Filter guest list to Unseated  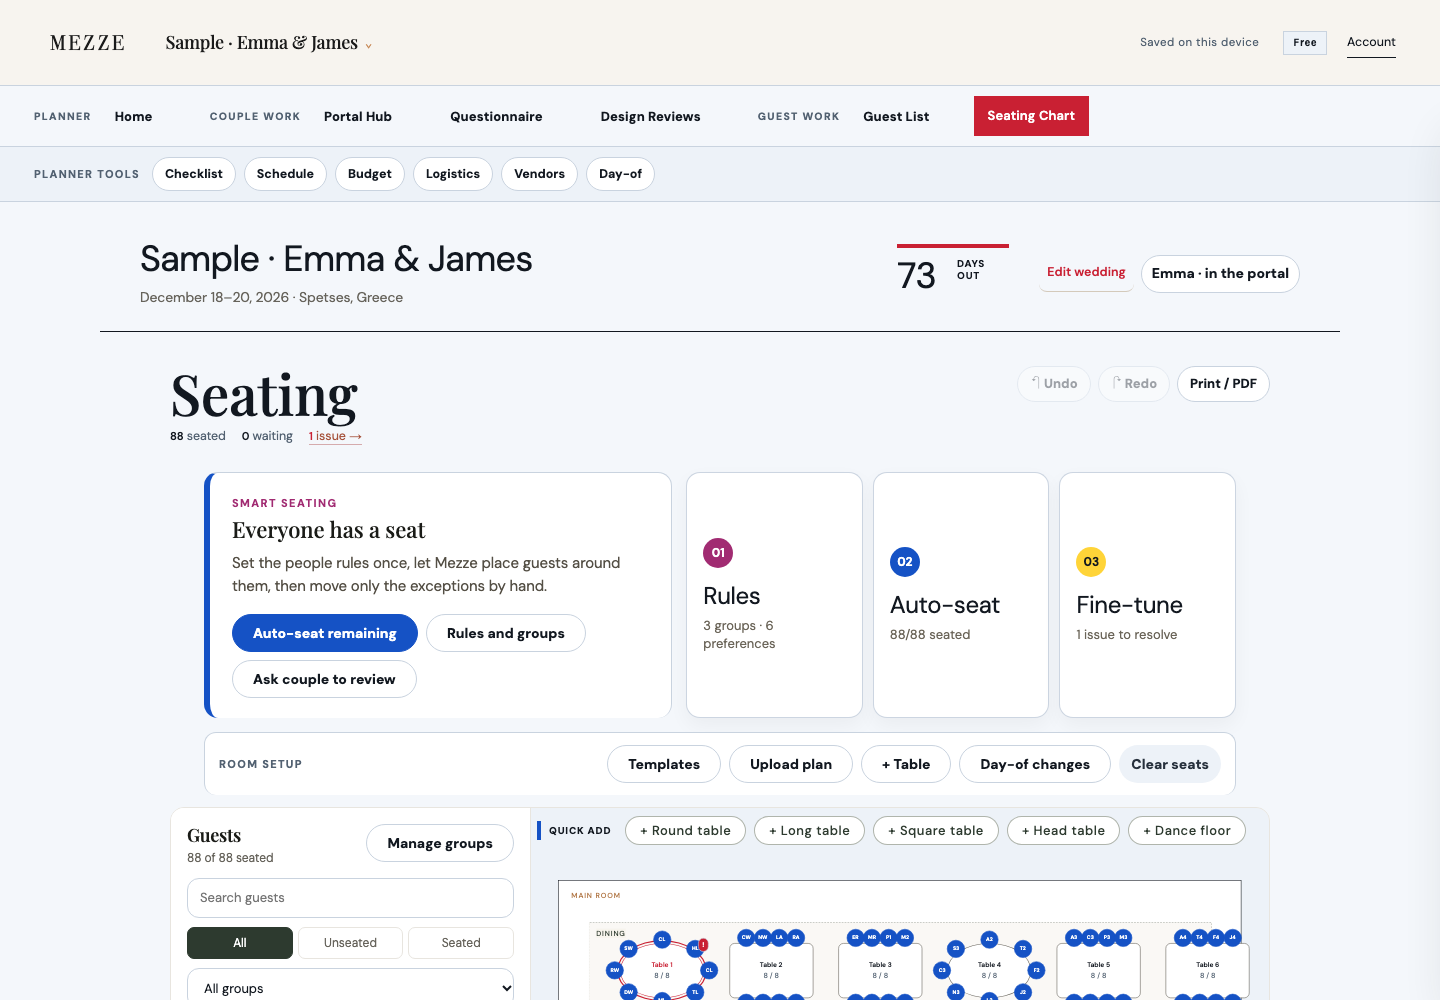(350, 943)
